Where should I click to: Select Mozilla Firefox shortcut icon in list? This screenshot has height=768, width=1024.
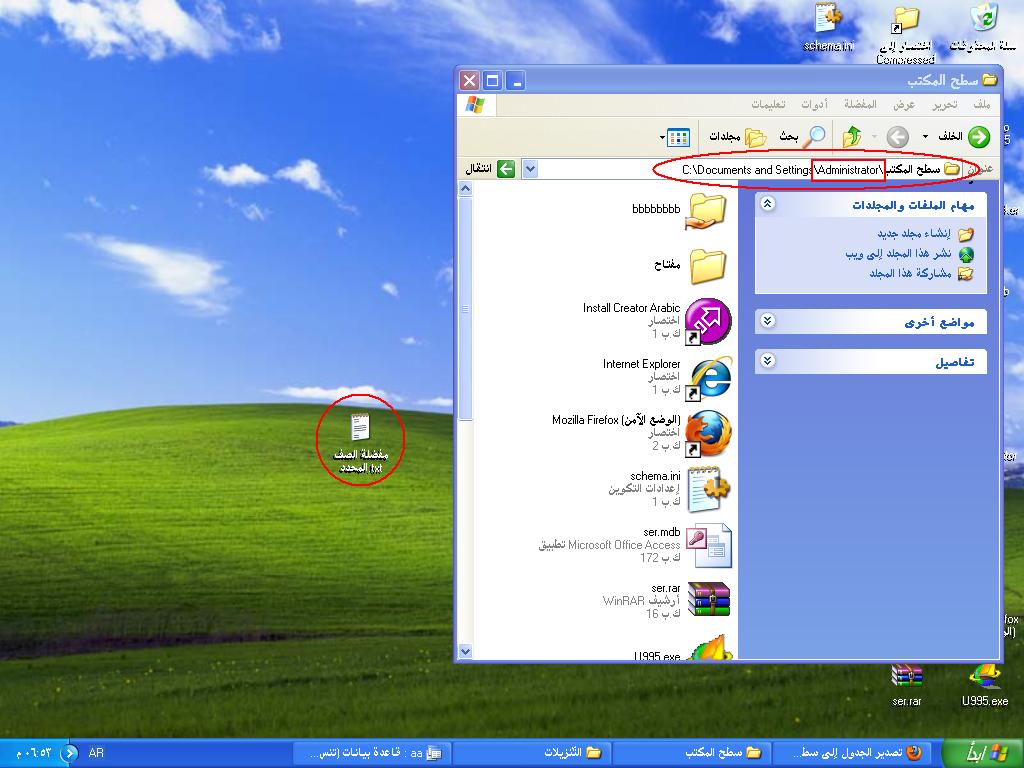click(x=709, y=434)
